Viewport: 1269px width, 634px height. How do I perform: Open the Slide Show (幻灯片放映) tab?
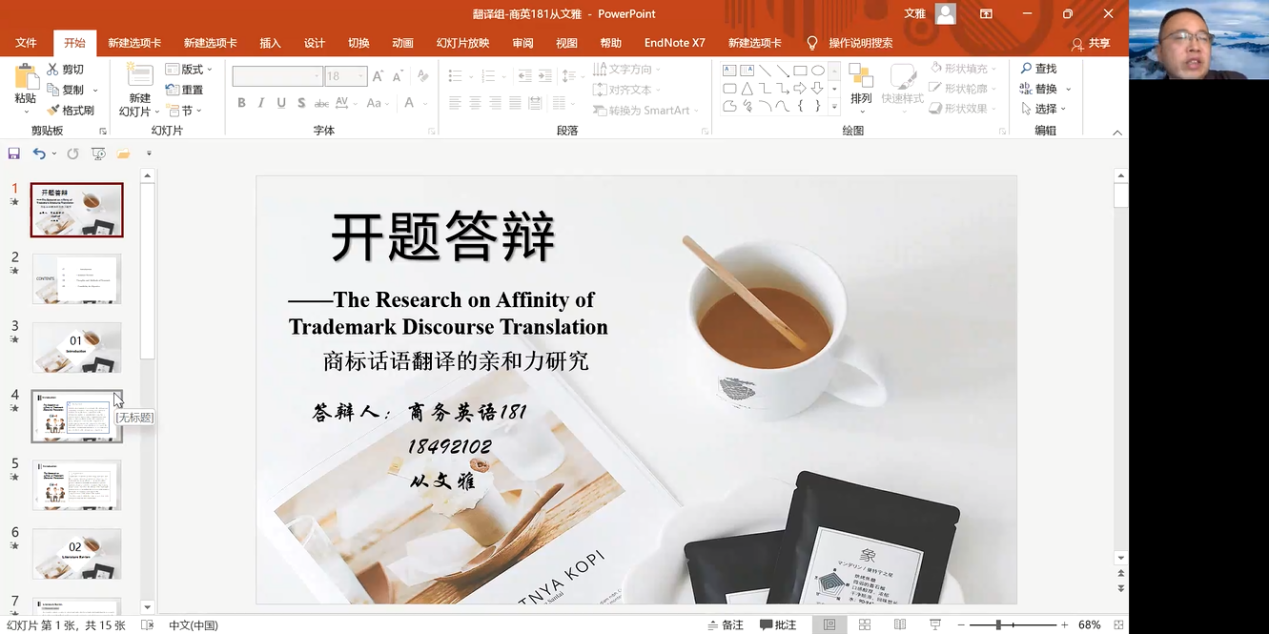(463, 43)
